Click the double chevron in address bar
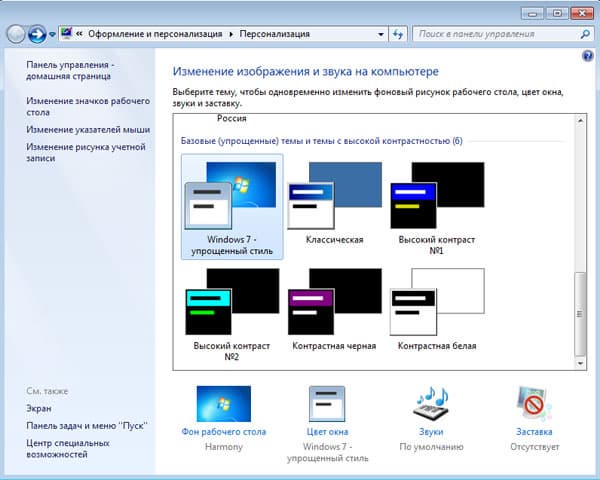The width and height of the screenshot is (600, 480). (79, 34)
